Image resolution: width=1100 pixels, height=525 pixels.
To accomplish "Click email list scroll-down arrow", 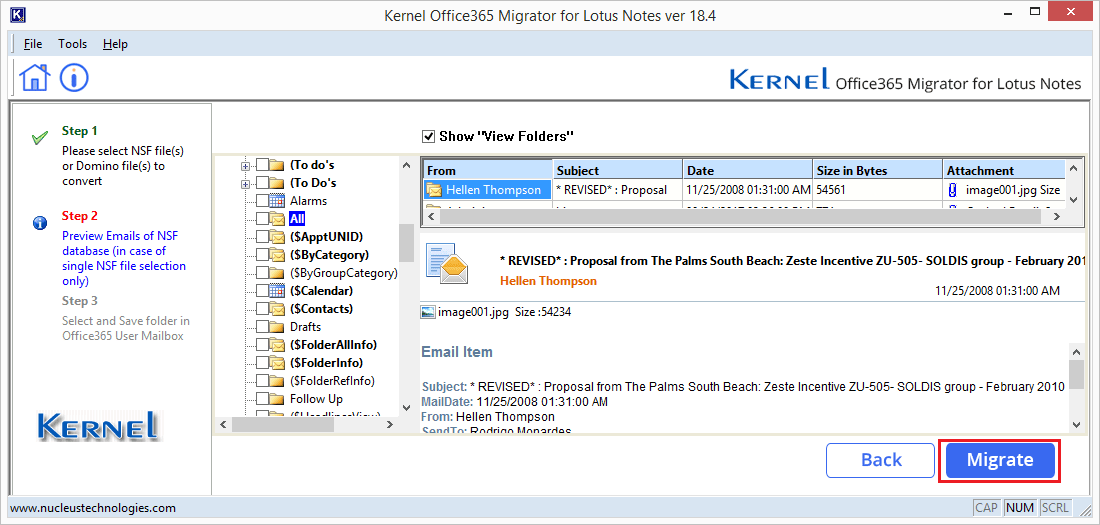I will pyautogui.click(x=1073, y=201).
